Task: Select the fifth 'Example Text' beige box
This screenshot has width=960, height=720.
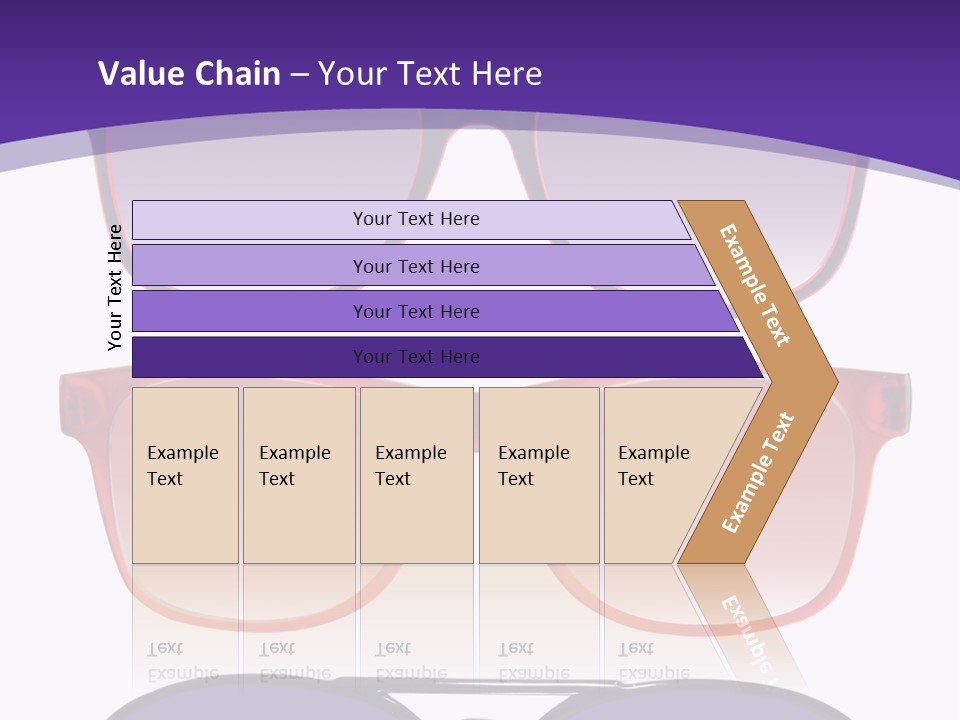Action: point(660,475)
